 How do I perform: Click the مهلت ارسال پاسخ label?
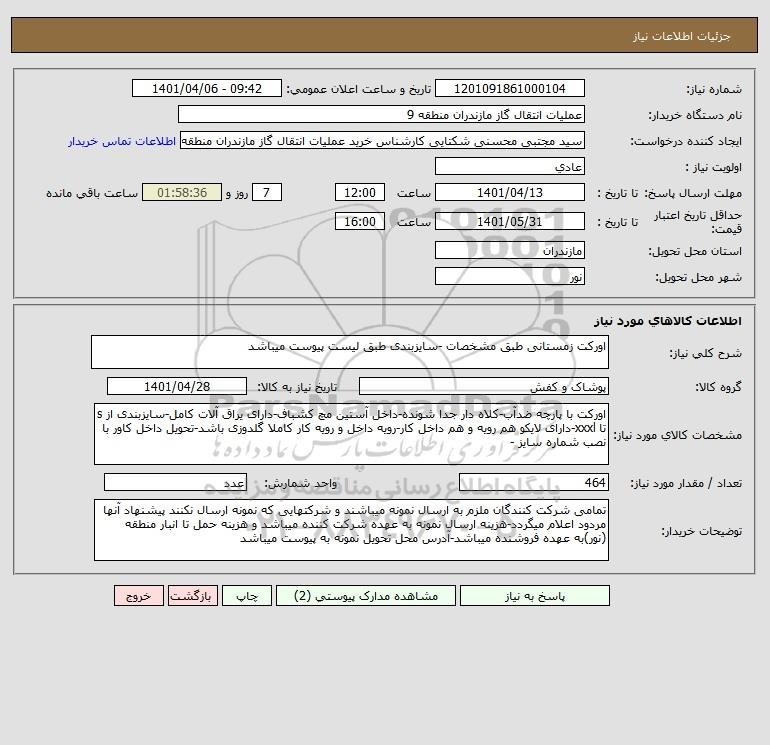pos(693,193)
